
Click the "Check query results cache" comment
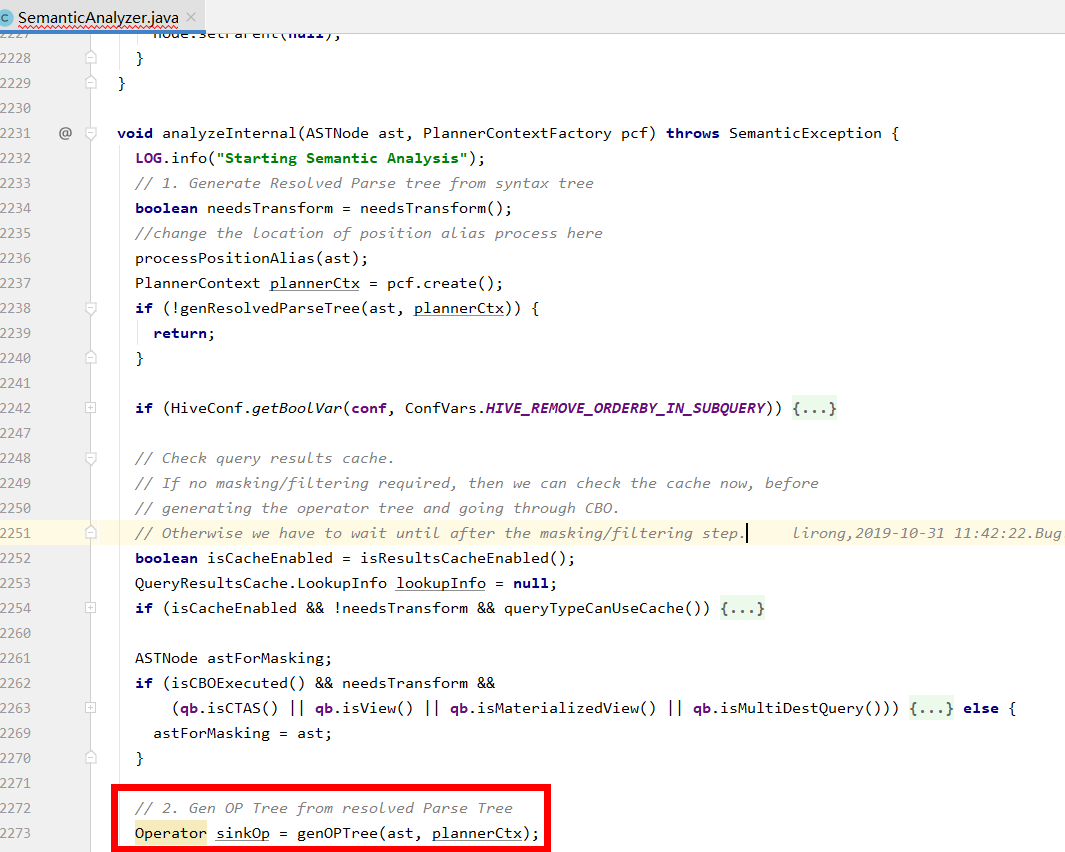[x=264, y=458]
